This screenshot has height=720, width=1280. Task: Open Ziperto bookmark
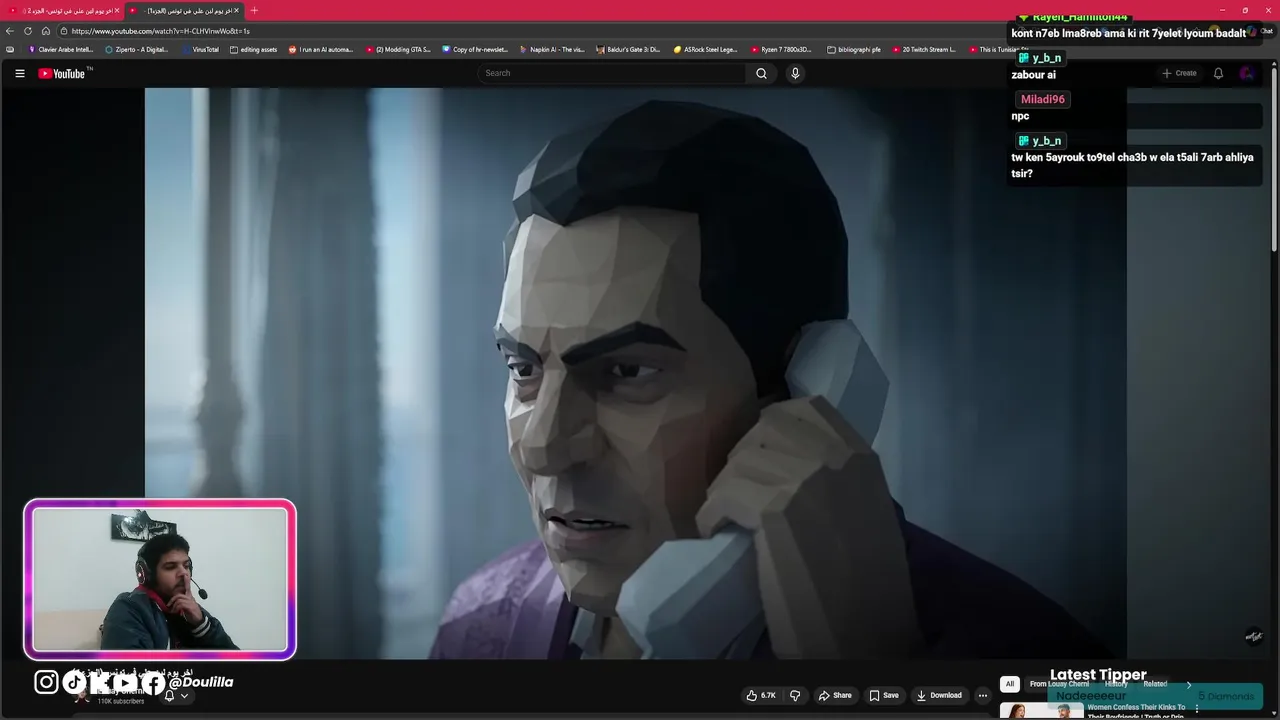[137, 49]
